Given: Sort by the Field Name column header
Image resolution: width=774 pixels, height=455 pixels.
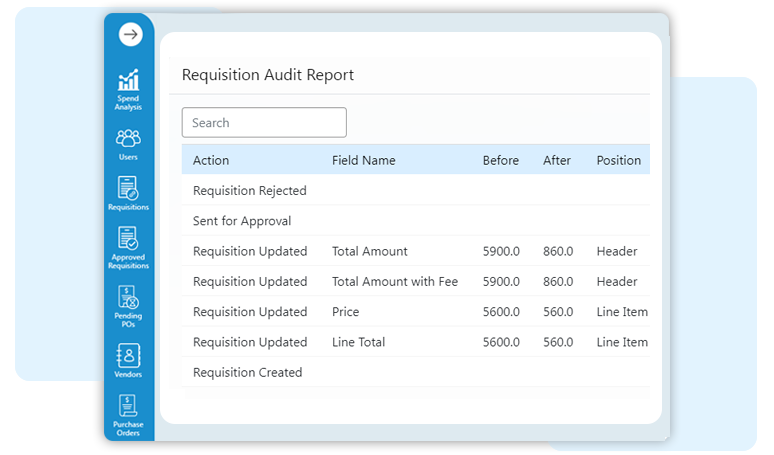Looking at the screenshot, I should 363,160.
